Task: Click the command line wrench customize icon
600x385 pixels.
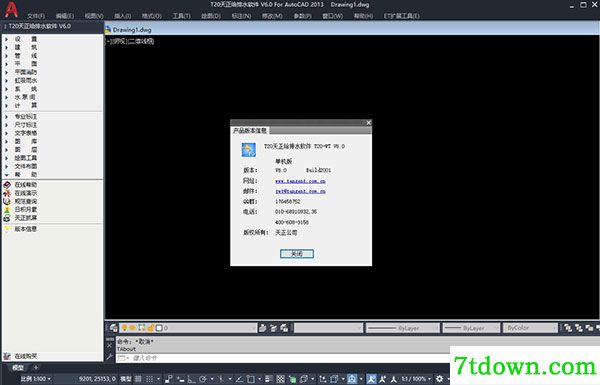Action: click(109, 357)
